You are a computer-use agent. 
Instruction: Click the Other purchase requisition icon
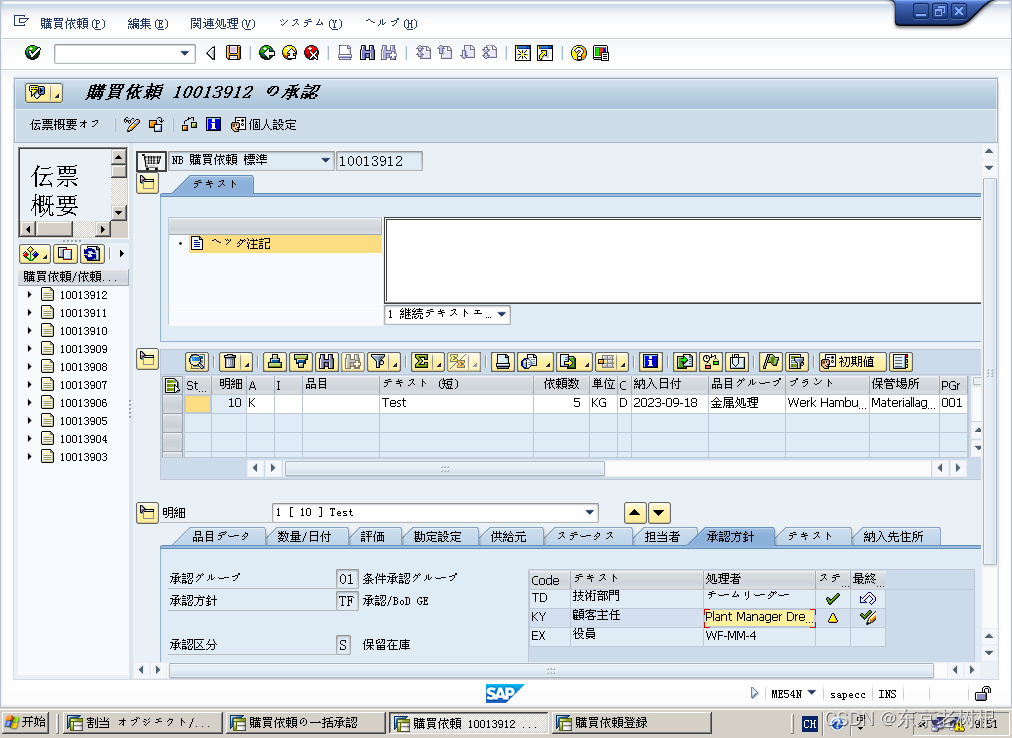click(x=156, y=124)
